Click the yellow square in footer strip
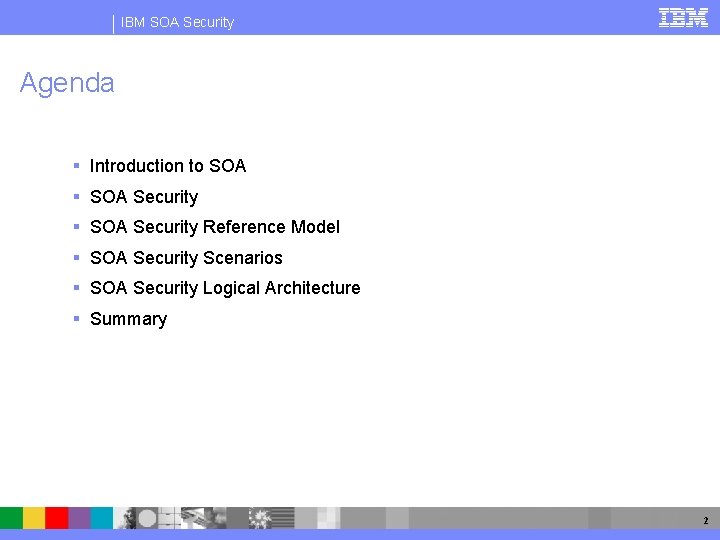720x540 pixels. (x=34, y=518)
